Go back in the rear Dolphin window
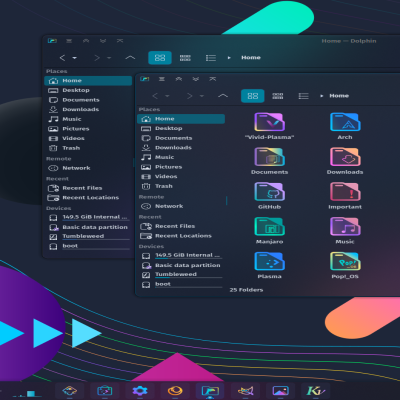Image resolution: width=400 pixels, height=400 pixels. (62, 58)
